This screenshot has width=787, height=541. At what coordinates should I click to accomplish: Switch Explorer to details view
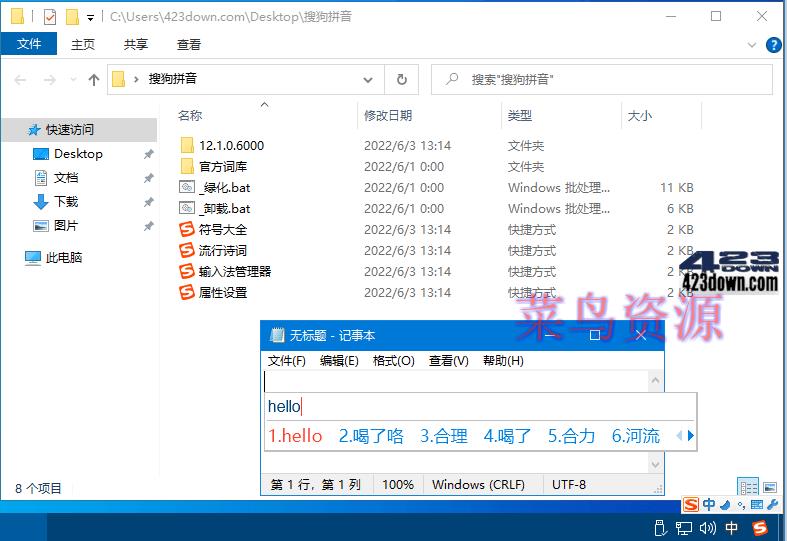(748, 487)
